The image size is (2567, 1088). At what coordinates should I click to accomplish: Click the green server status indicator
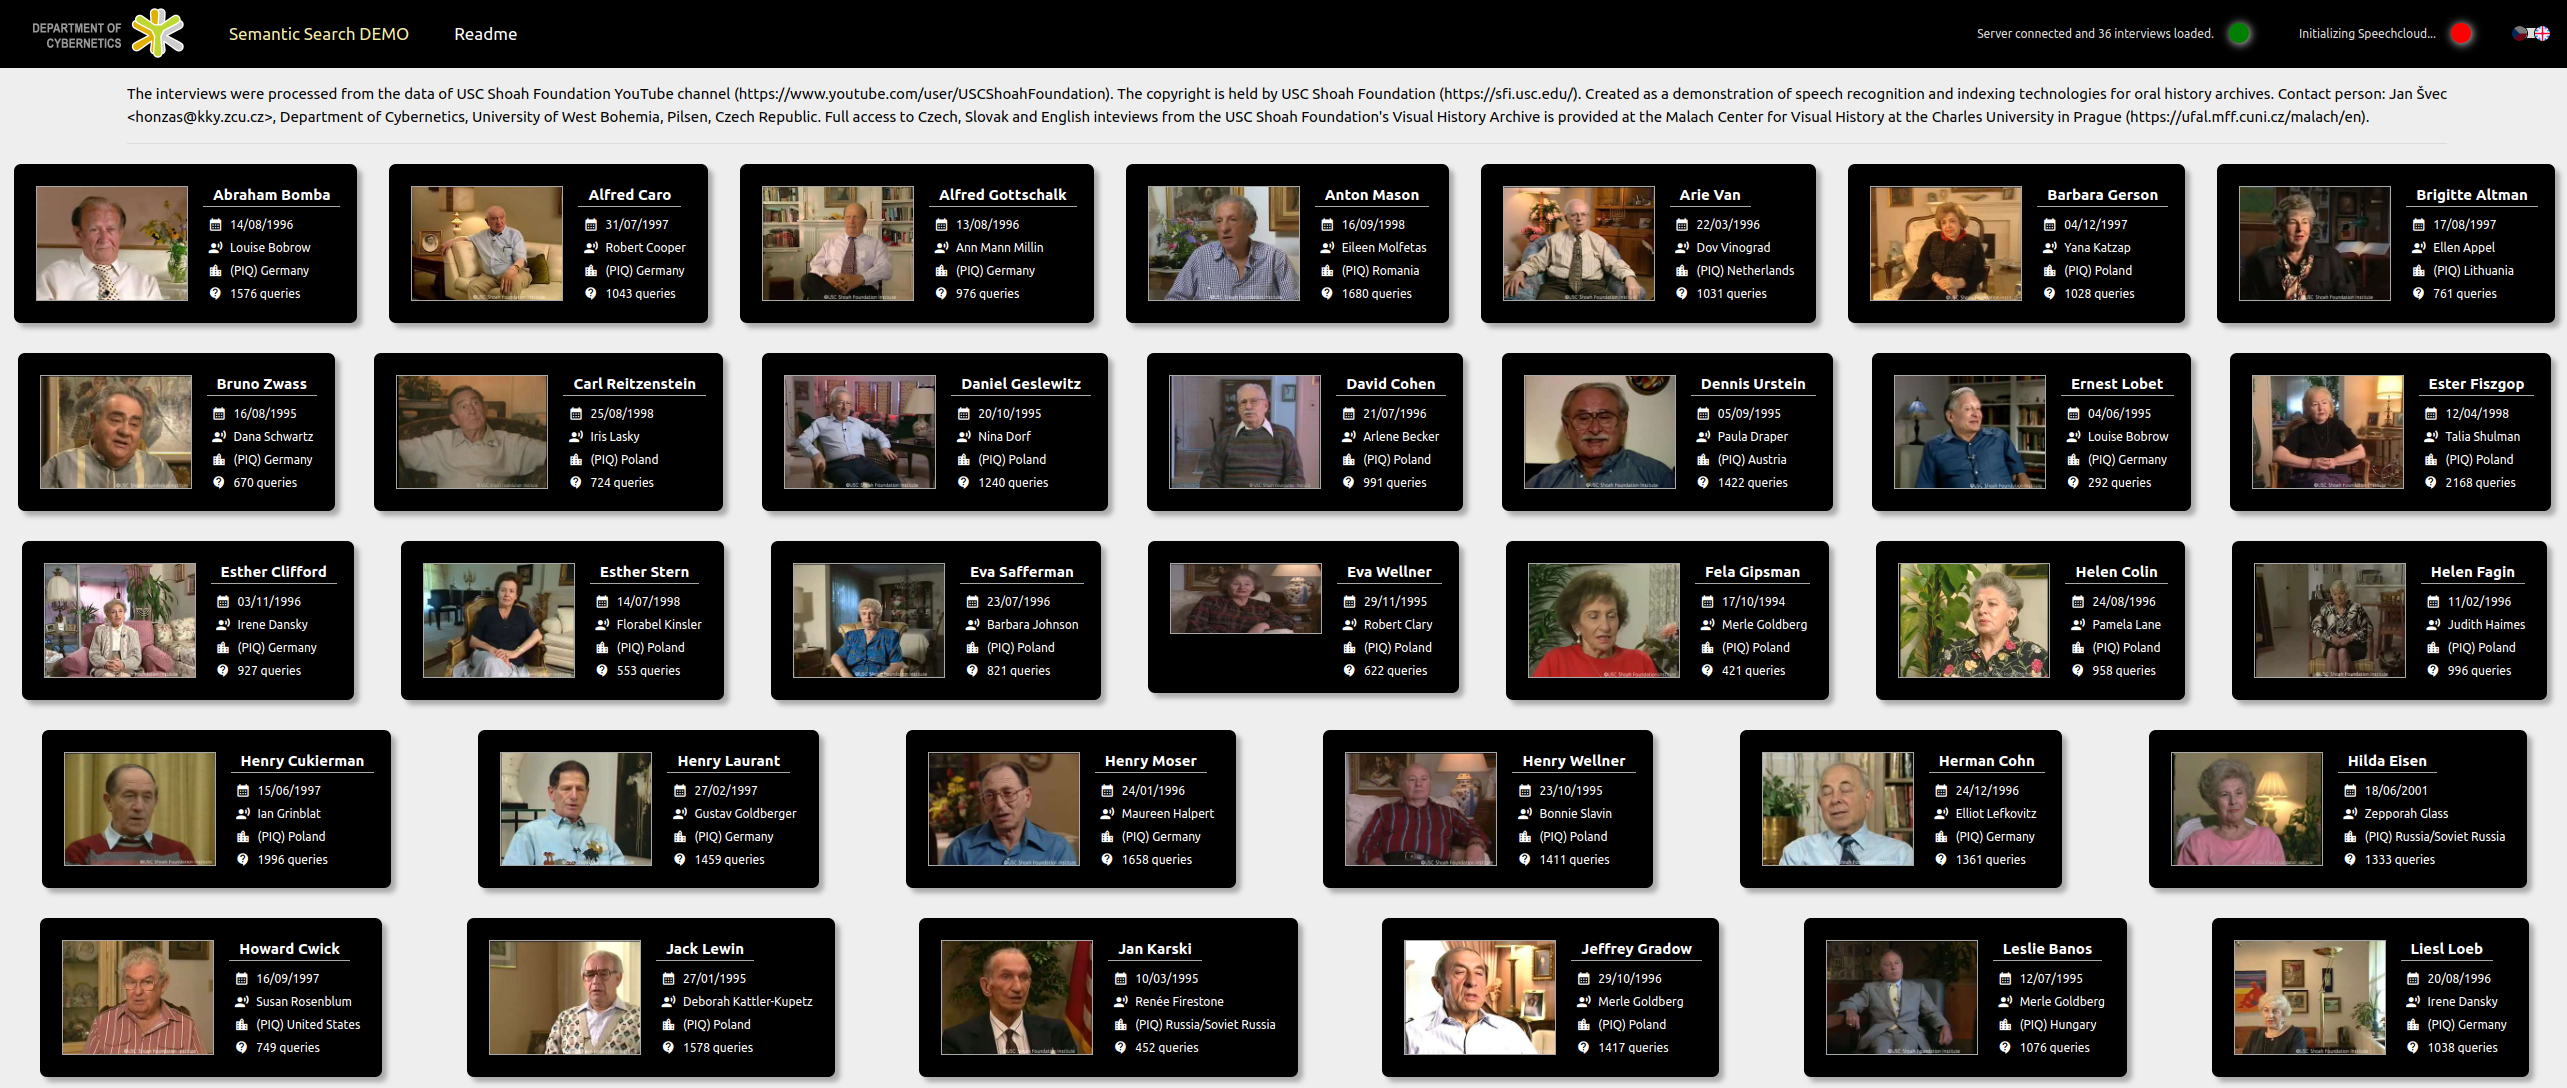tap(2239, 34)
